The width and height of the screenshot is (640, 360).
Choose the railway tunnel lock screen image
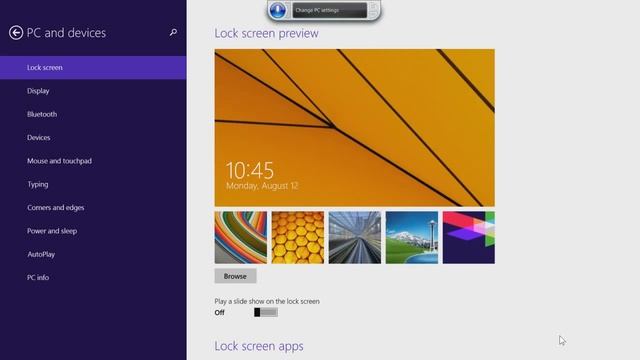tap(355, 238)
